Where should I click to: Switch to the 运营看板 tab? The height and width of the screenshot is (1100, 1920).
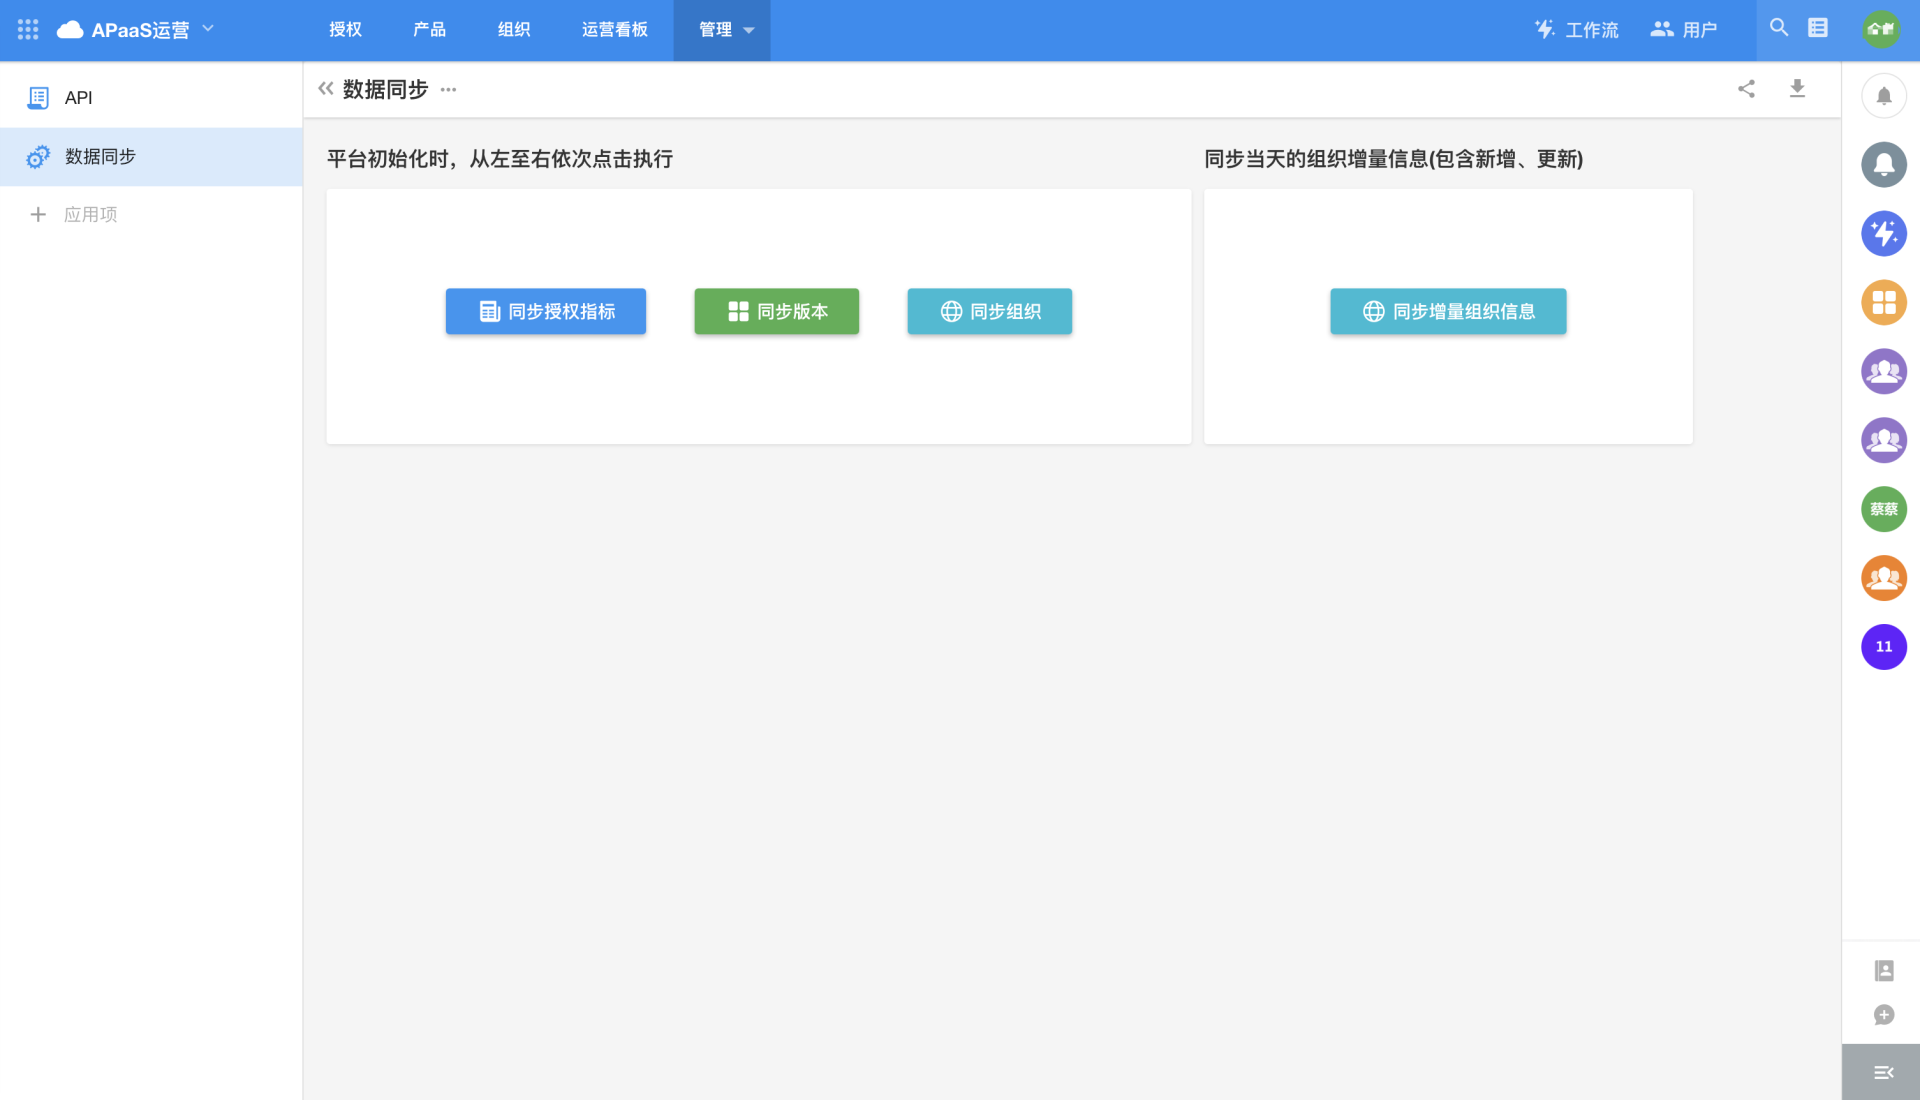[614, 30]
